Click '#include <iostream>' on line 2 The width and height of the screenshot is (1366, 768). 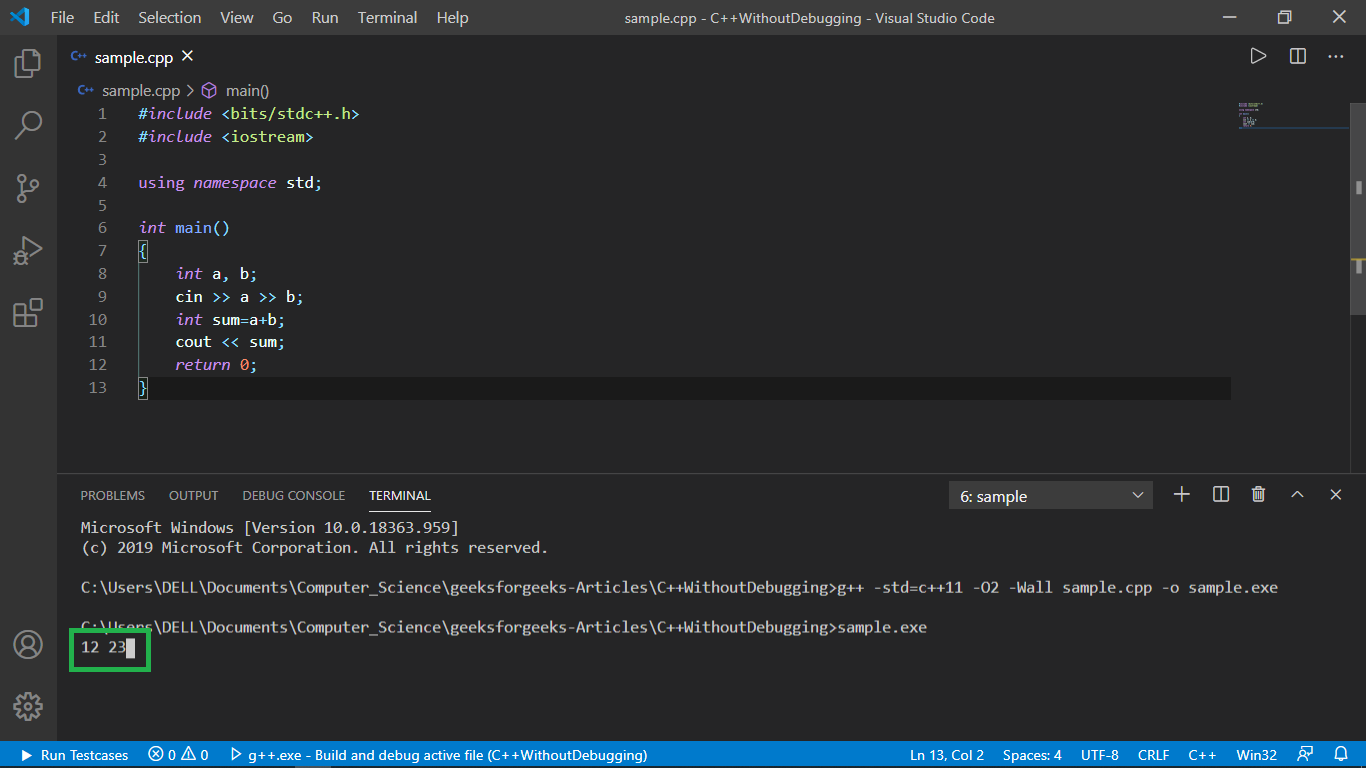[x=226, y=137]
